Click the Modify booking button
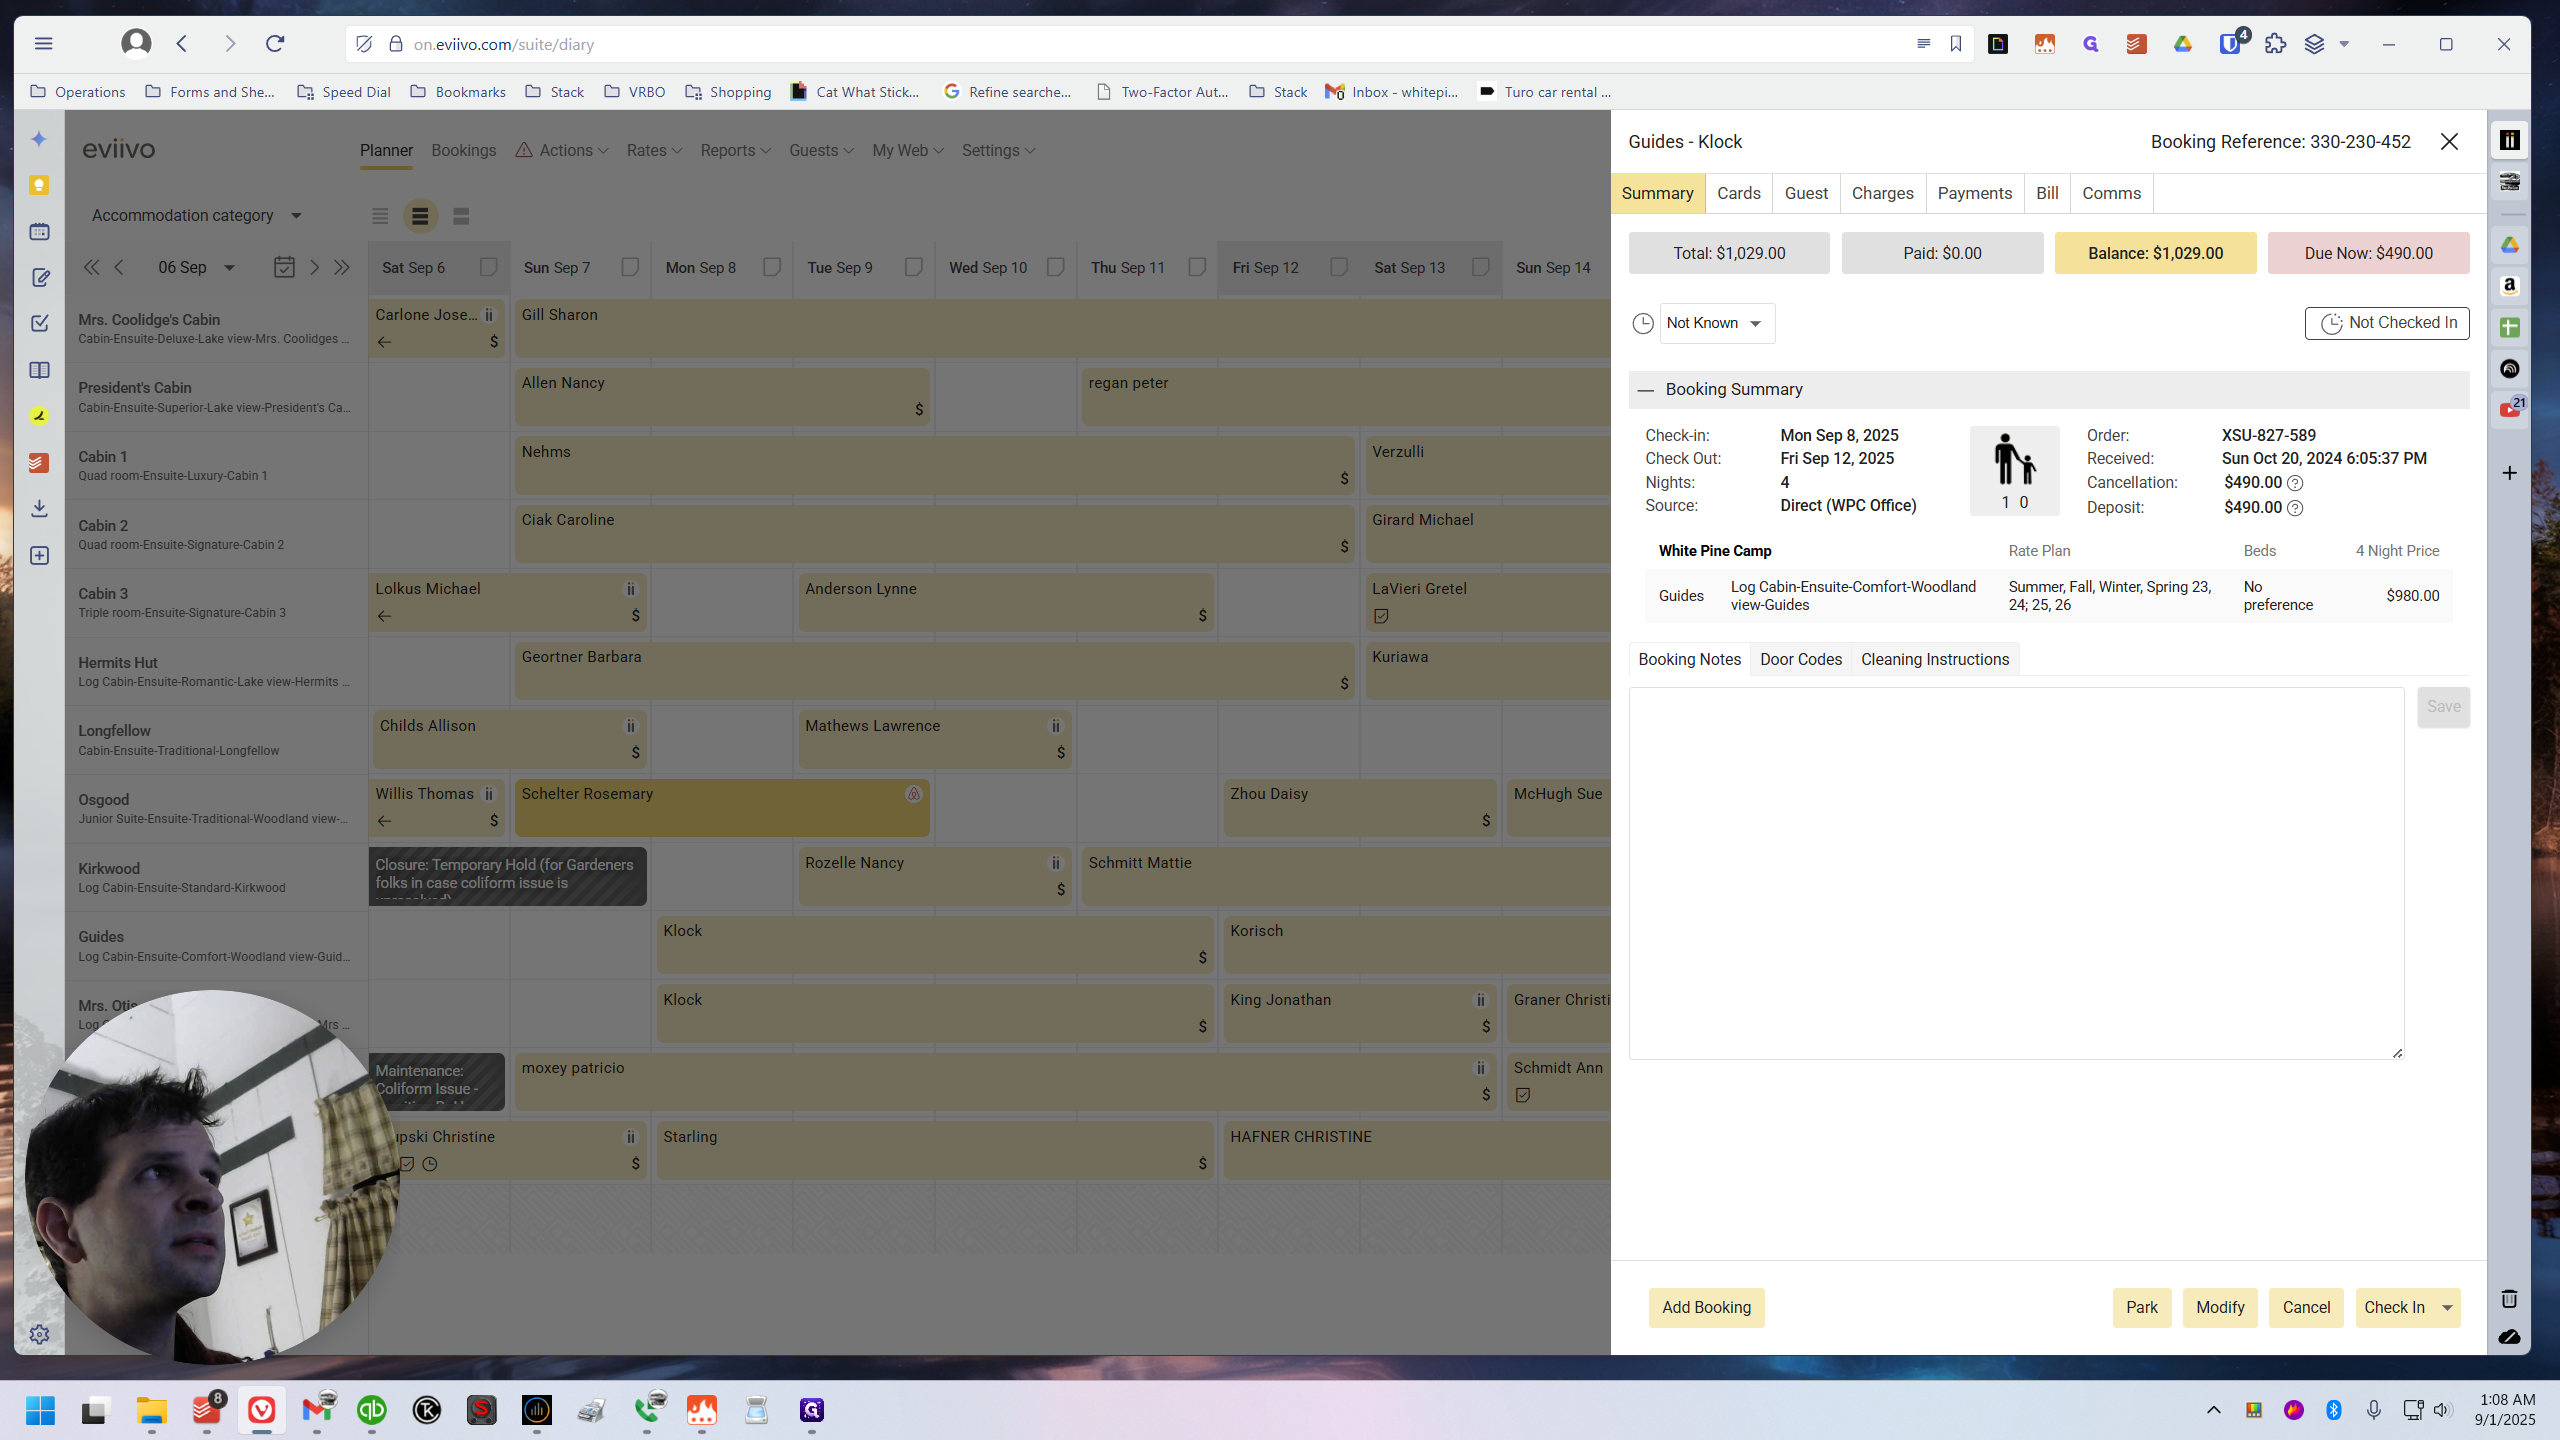The width and height of the screenshot is (2560, 1440). coord(2220,1308)
